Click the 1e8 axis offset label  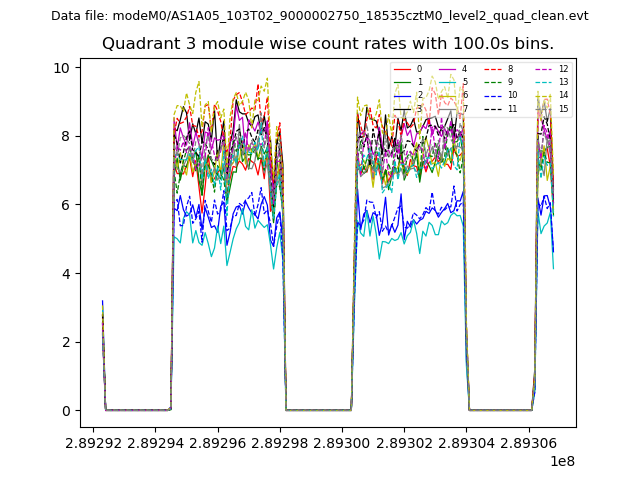(x=561, y=460)
